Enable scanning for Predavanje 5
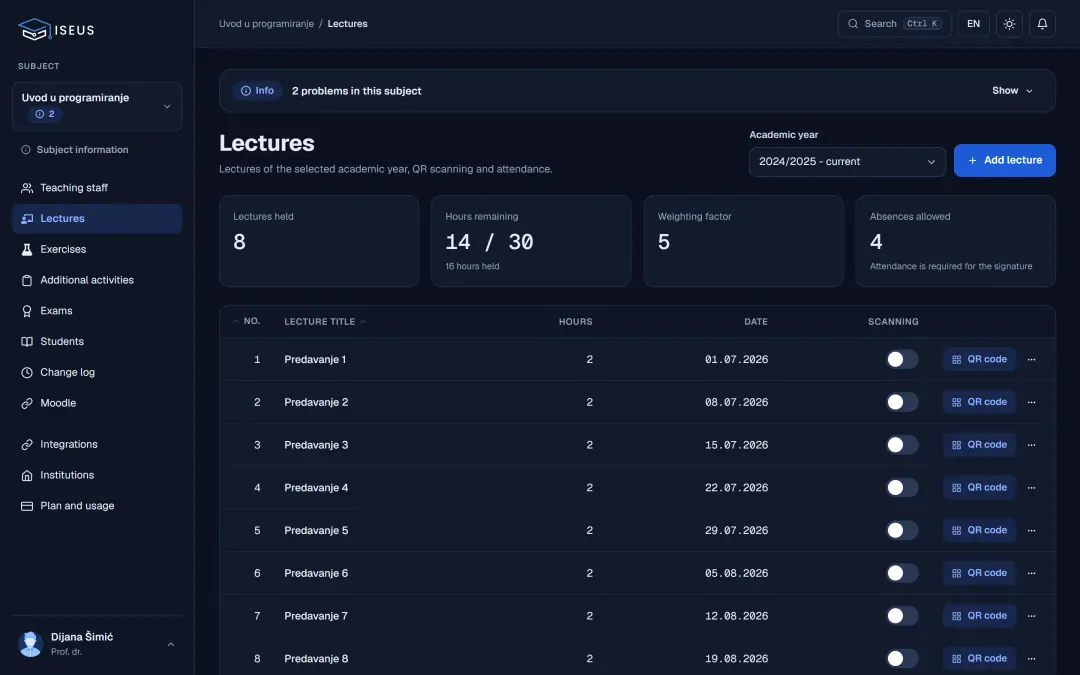Screen dimensions: 1080x675 click(x=902, y=530)
